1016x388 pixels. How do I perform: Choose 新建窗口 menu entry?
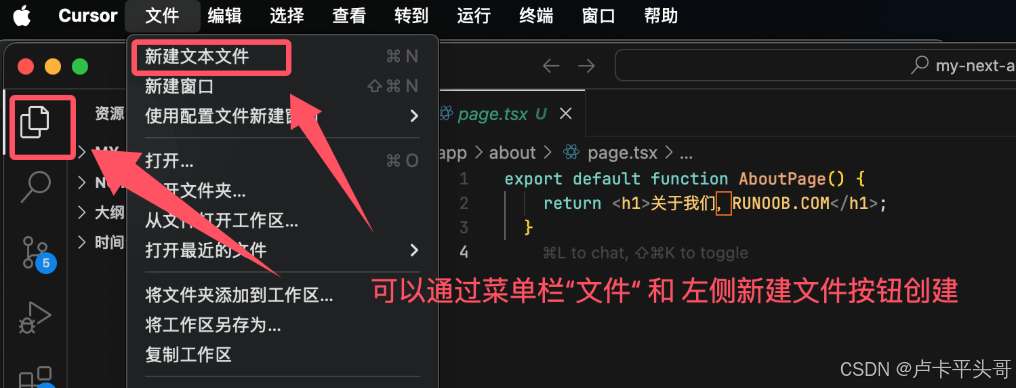tap(282, 86)
